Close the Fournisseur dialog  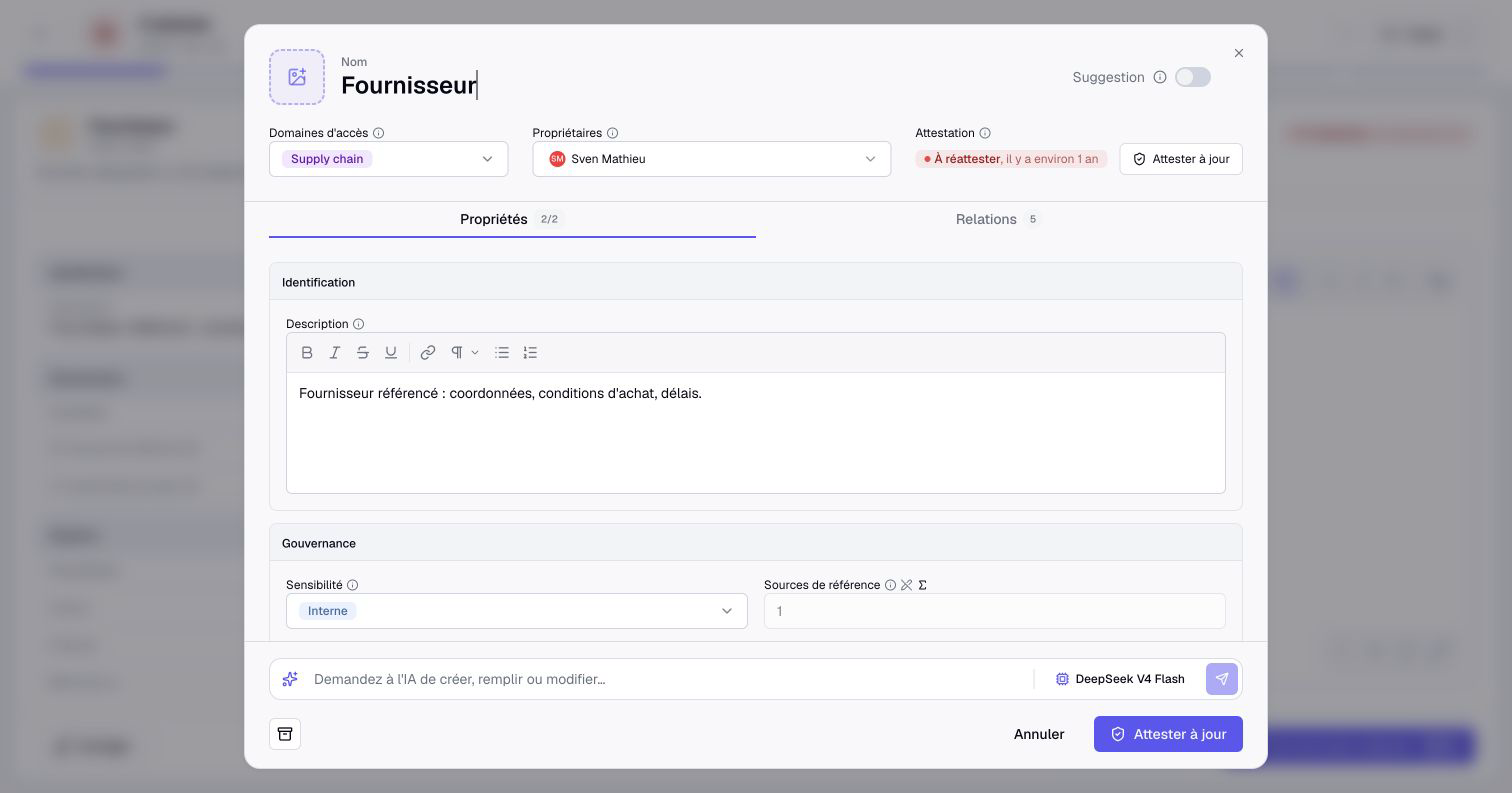1239,53
